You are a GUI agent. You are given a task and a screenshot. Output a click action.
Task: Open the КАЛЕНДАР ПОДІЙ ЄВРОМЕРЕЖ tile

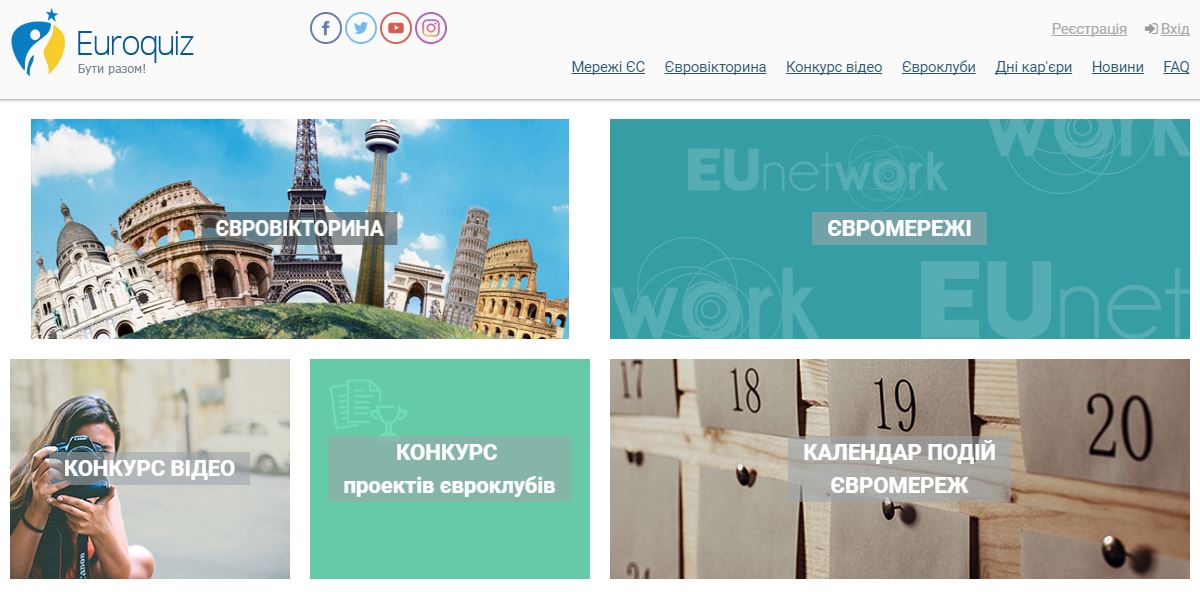pyautogui.click(x=899, y=469)
